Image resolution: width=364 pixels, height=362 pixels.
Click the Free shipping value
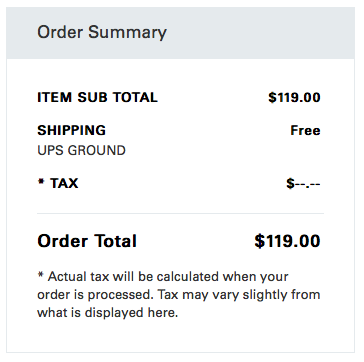click(x=305, y=130)
